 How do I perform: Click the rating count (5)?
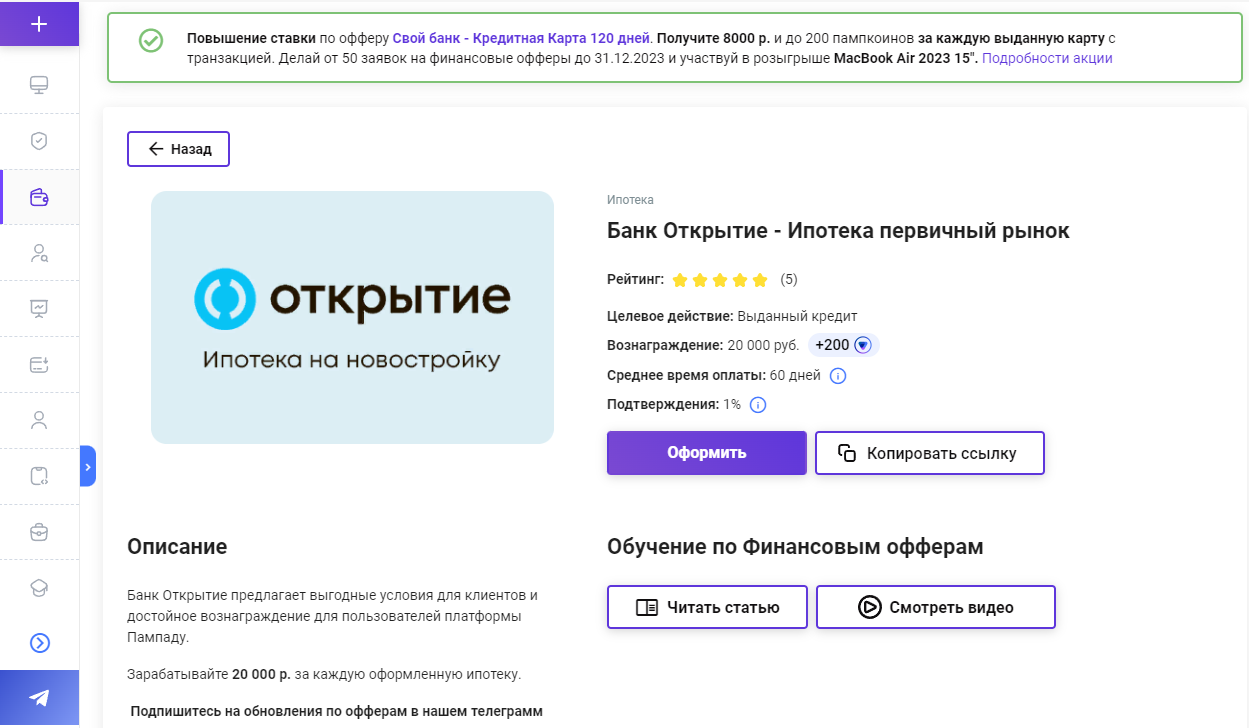coord(789,279)
